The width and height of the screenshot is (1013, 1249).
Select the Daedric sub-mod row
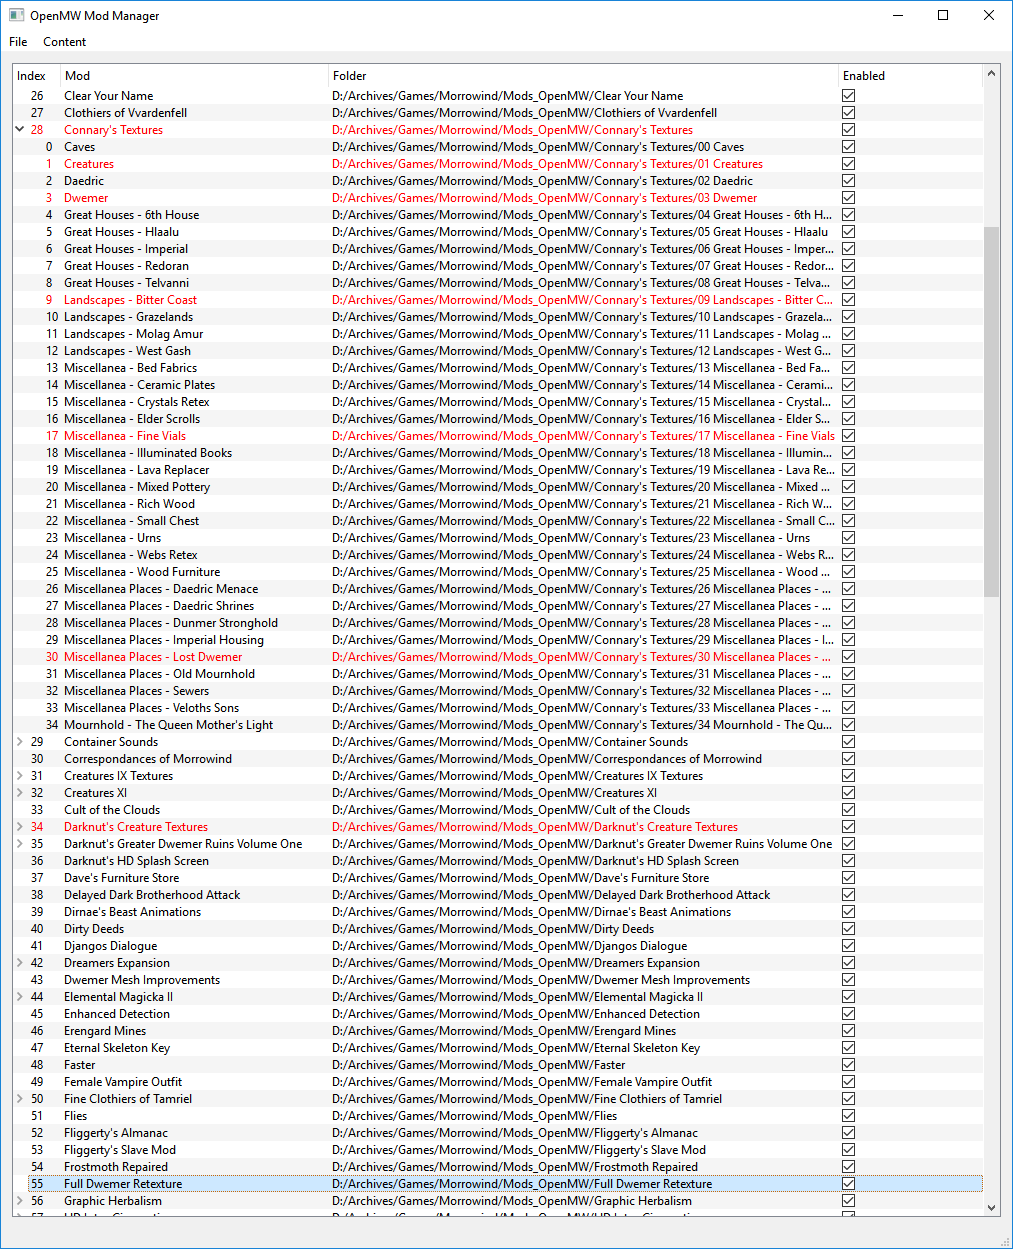click(498, 181)
